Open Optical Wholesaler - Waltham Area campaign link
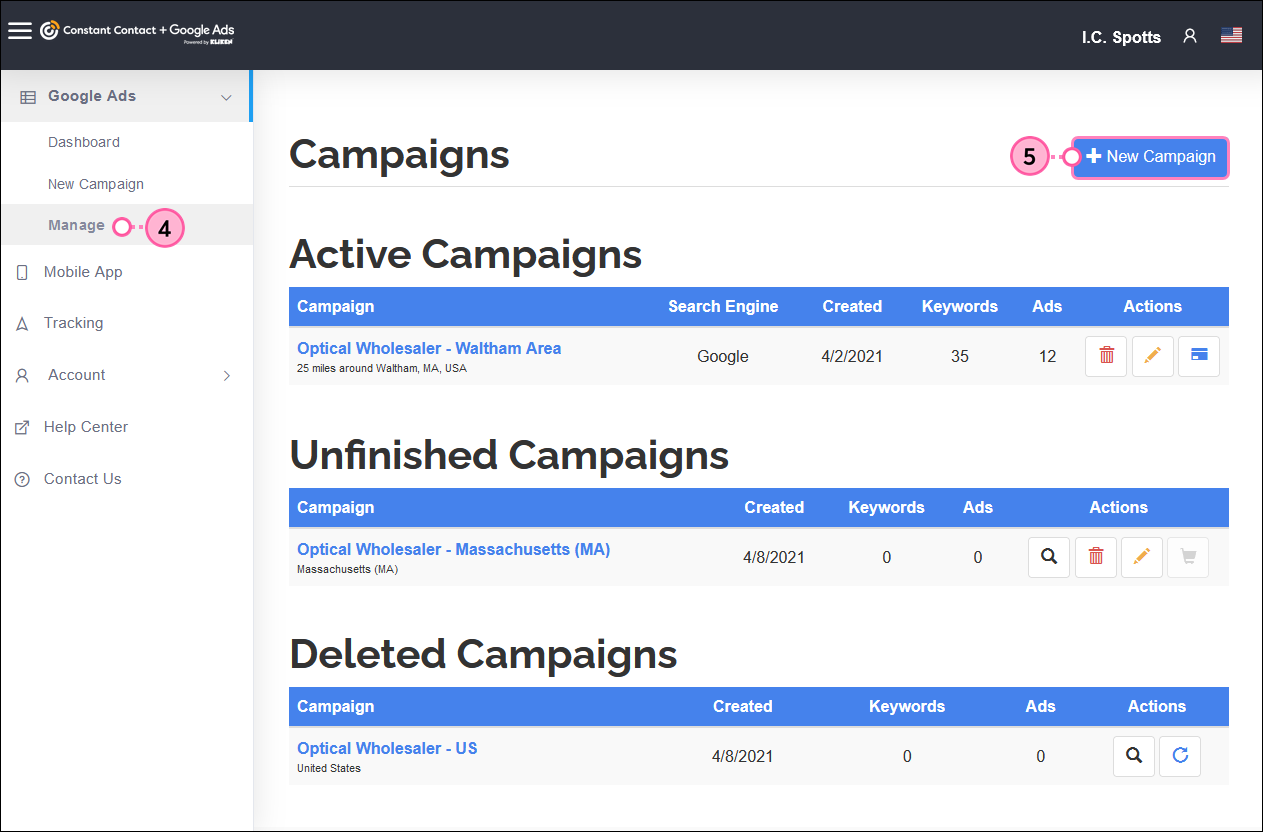Screen dimensions: 1263x832 429,348
